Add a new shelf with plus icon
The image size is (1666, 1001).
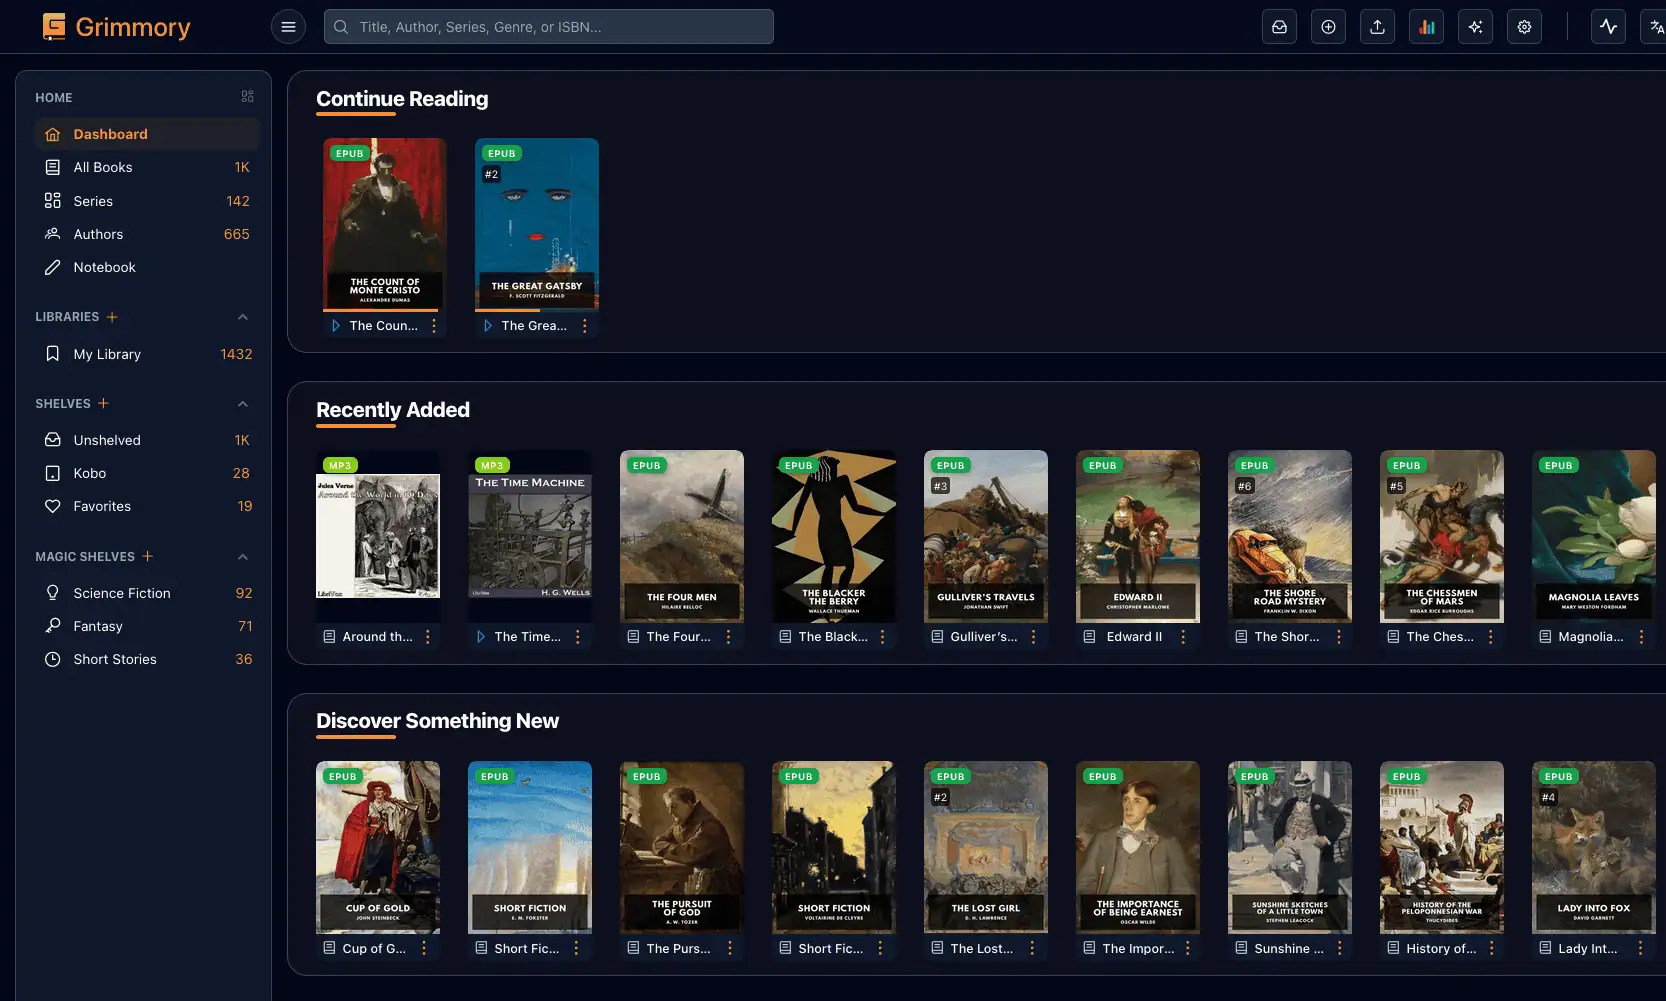103,403
